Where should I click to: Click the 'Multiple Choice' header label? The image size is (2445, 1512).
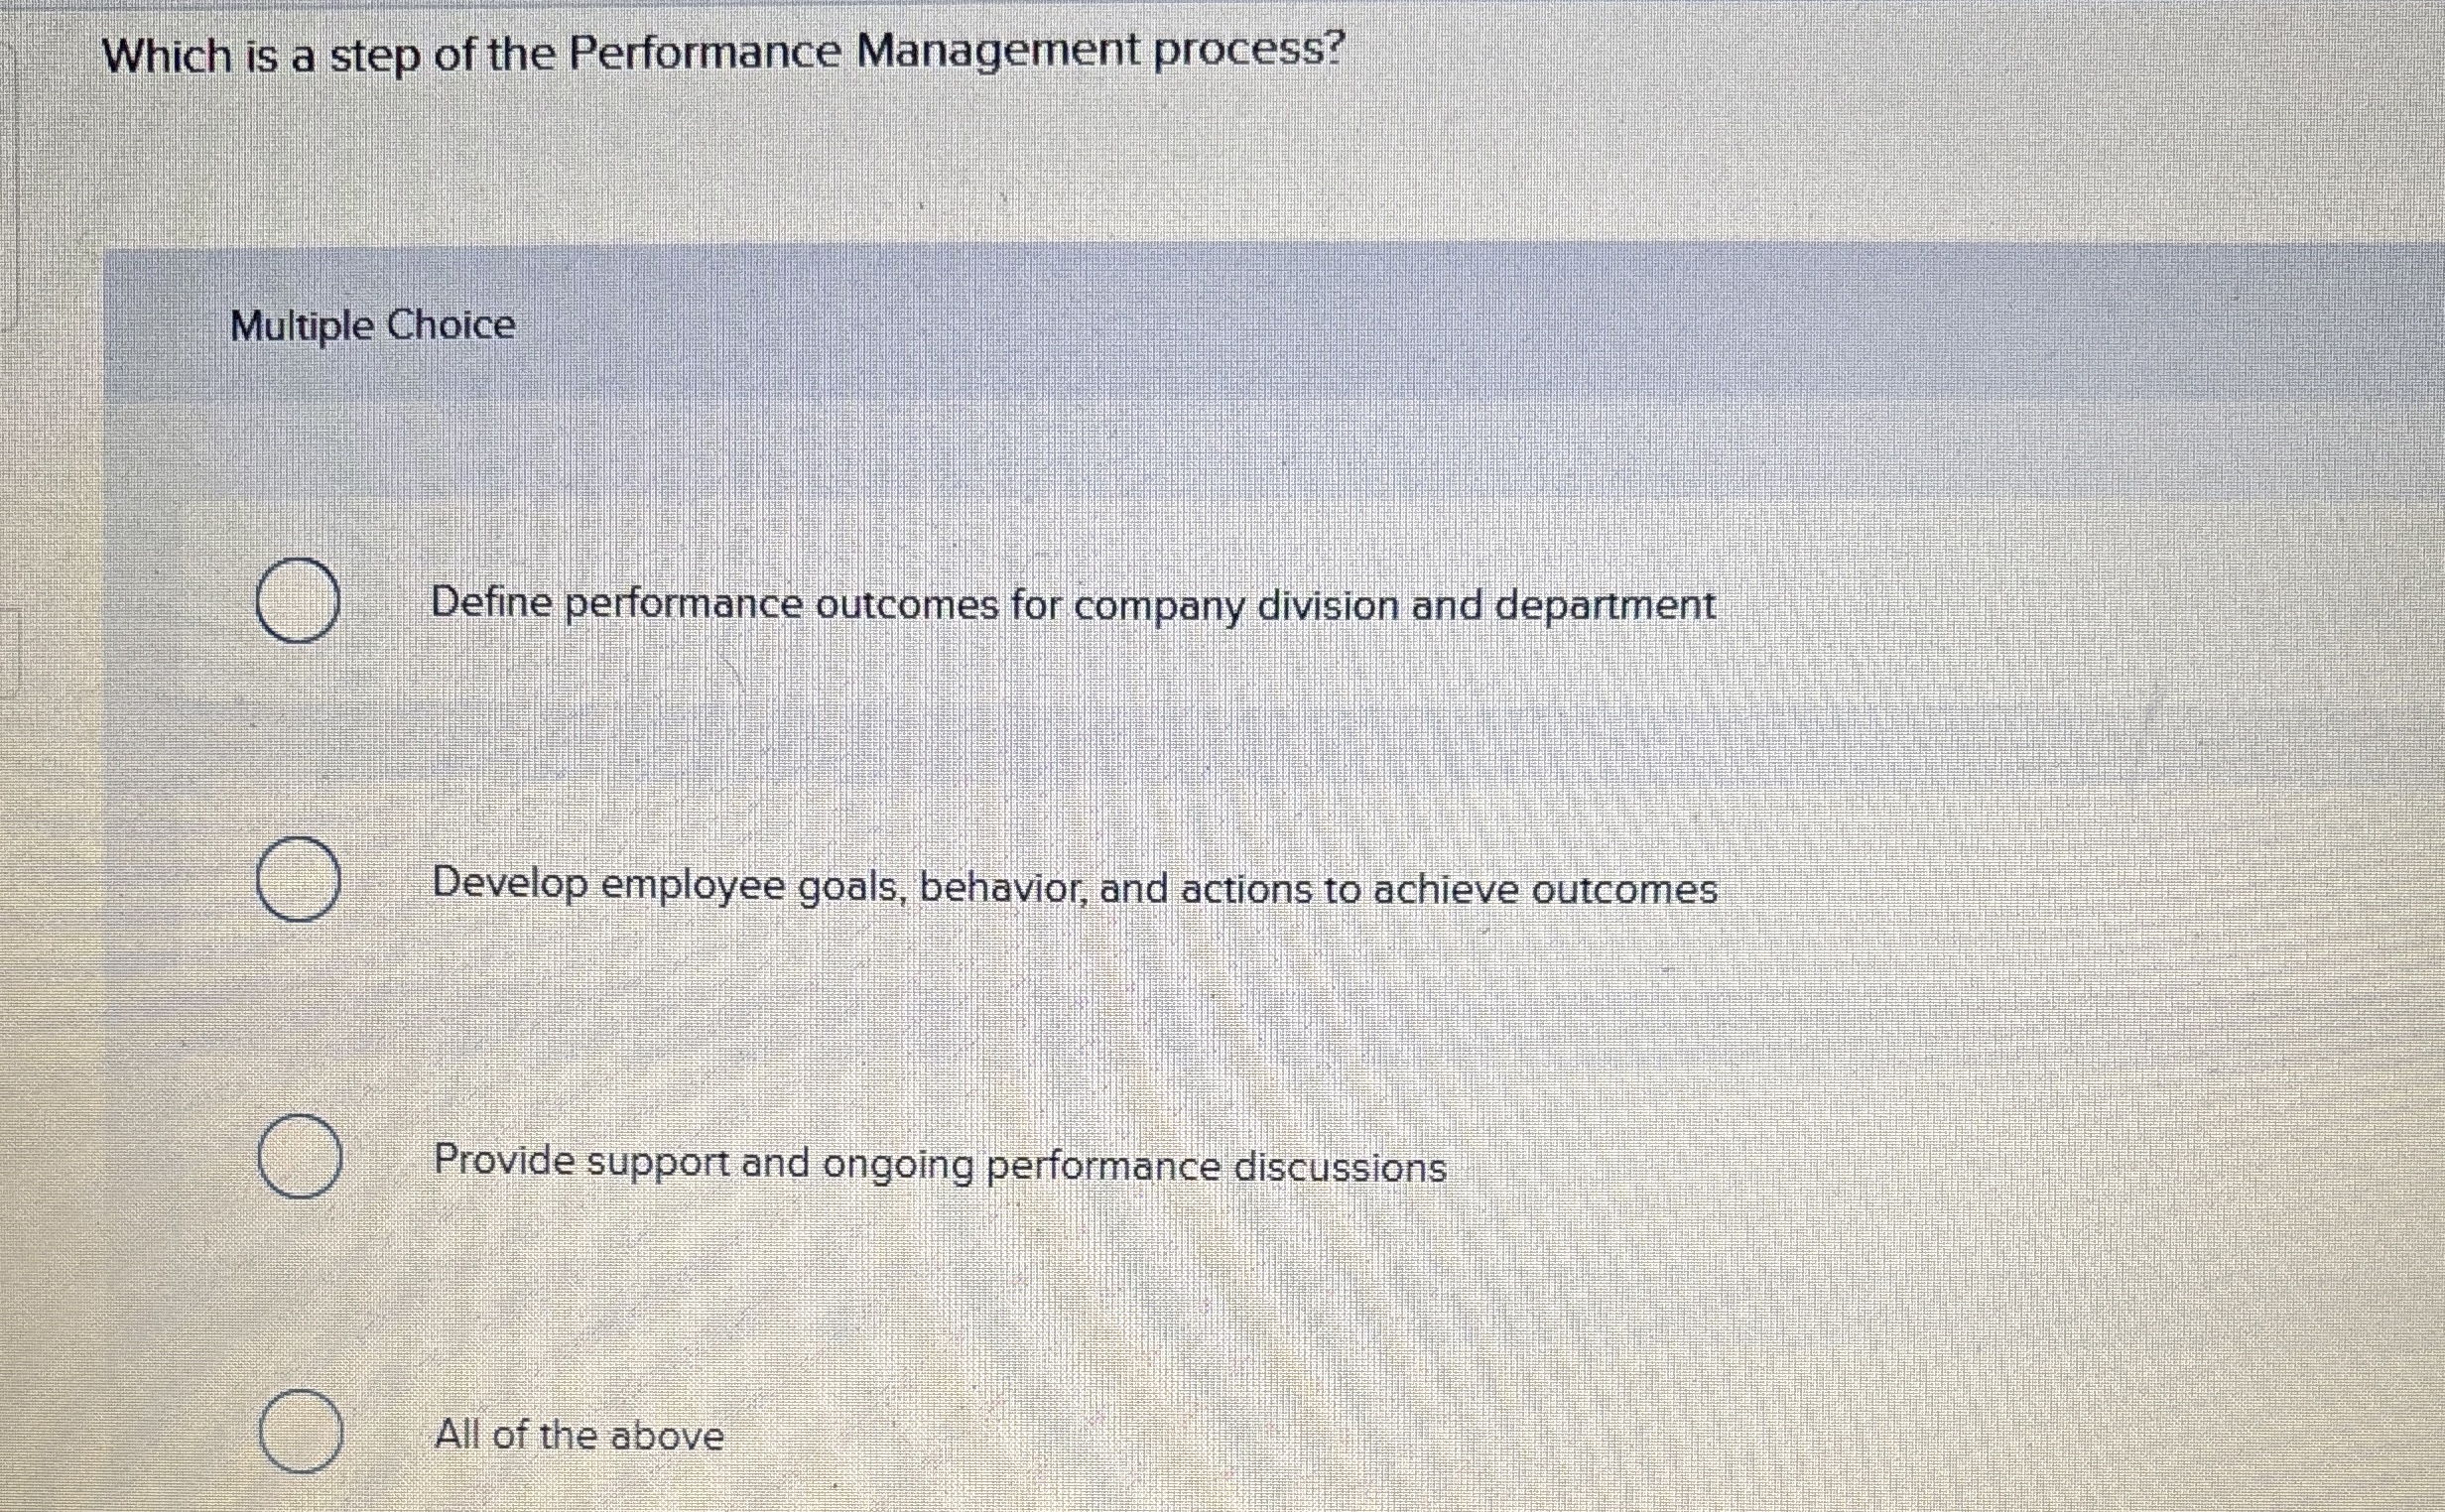pyautogui.click(x=371, y=325)
